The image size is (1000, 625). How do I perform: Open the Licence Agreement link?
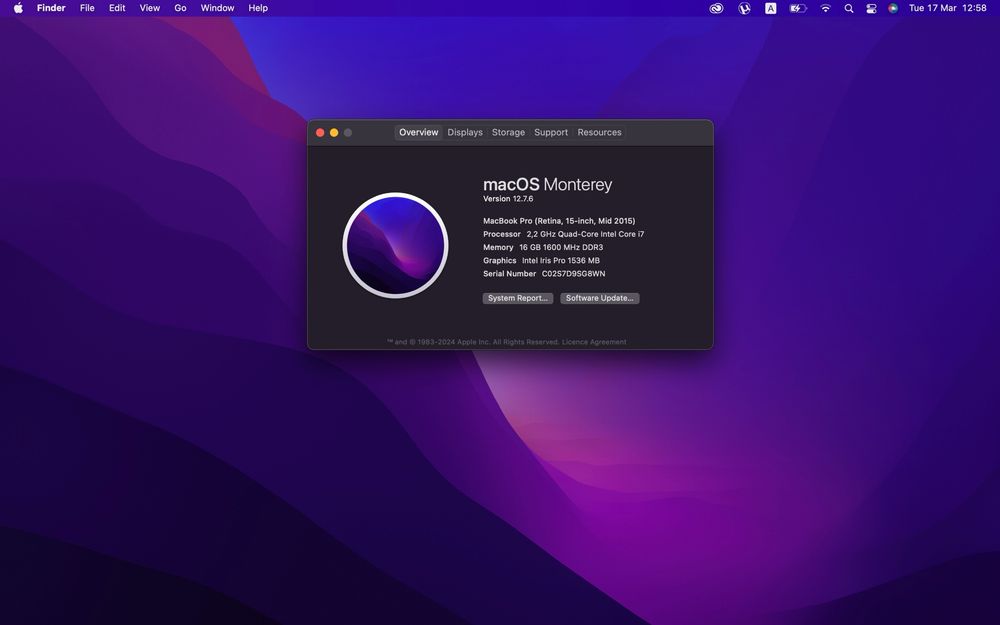(x=594, y=342)
